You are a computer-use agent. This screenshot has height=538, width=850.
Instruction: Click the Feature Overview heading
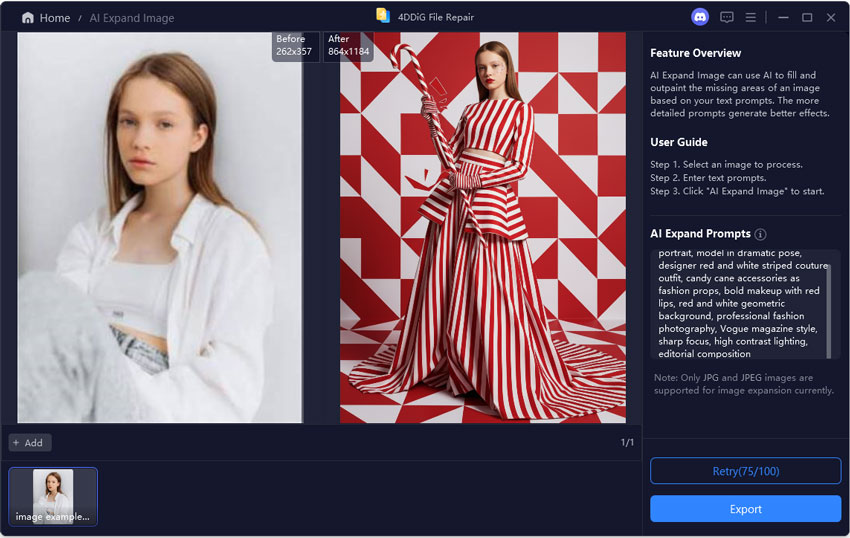696,53
